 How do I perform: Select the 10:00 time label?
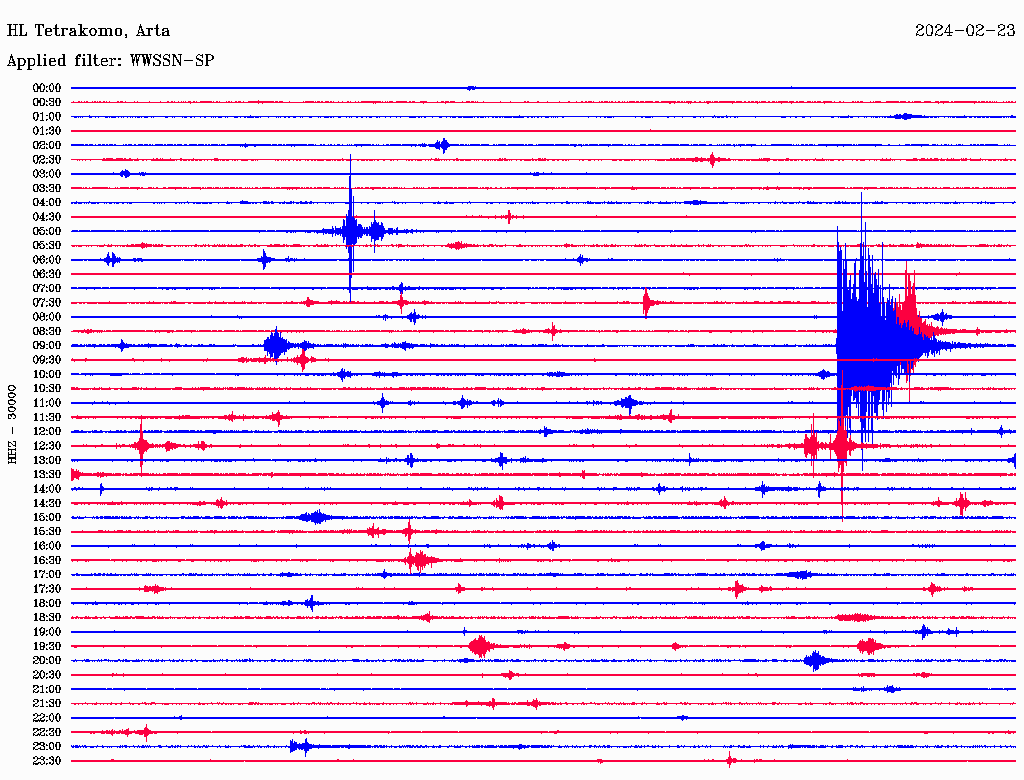[x=47, y=374]
